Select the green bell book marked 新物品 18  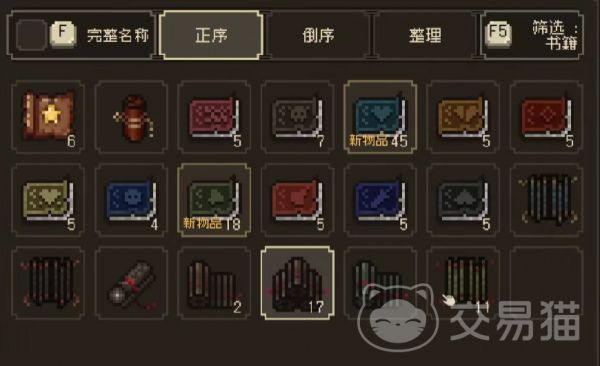[214, 200]
